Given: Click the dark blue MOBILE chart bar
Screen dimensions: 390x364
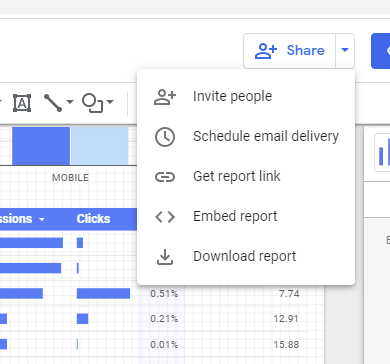Looking at the screenshot, I should tap(41, 146).
